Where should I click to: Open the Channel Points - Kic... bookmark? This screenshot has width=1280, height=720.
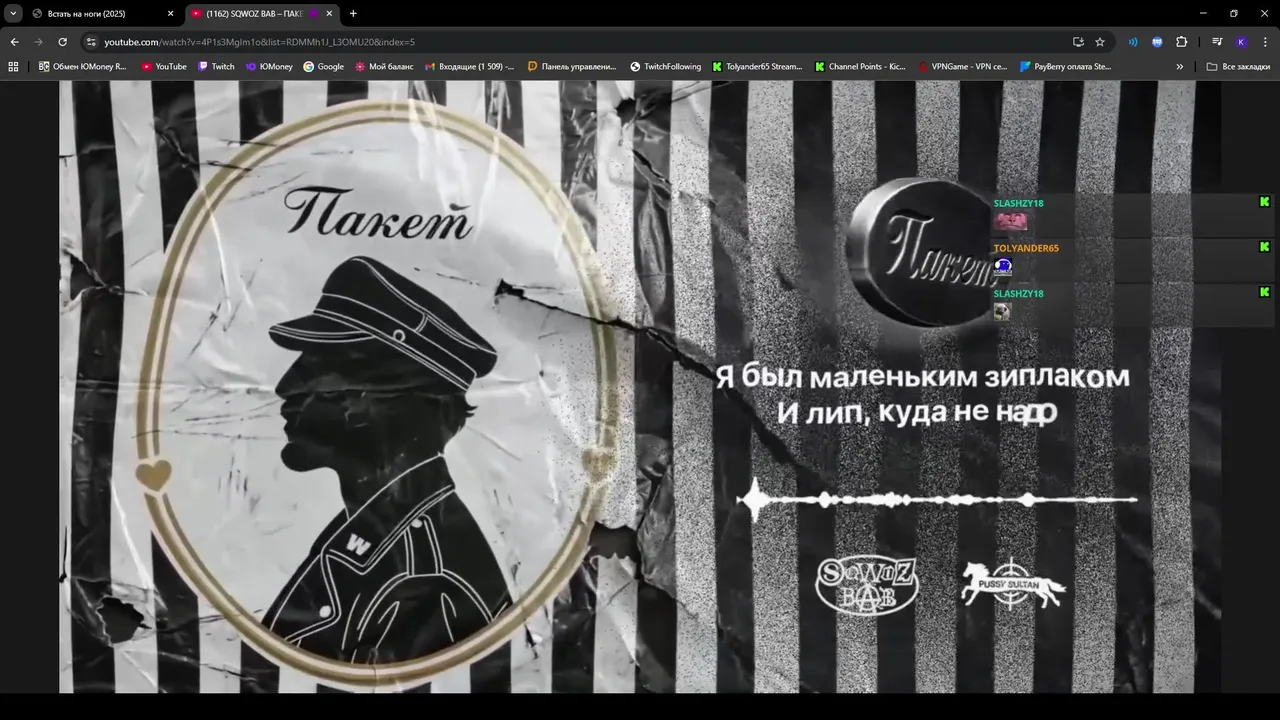(x=860, y=67)
